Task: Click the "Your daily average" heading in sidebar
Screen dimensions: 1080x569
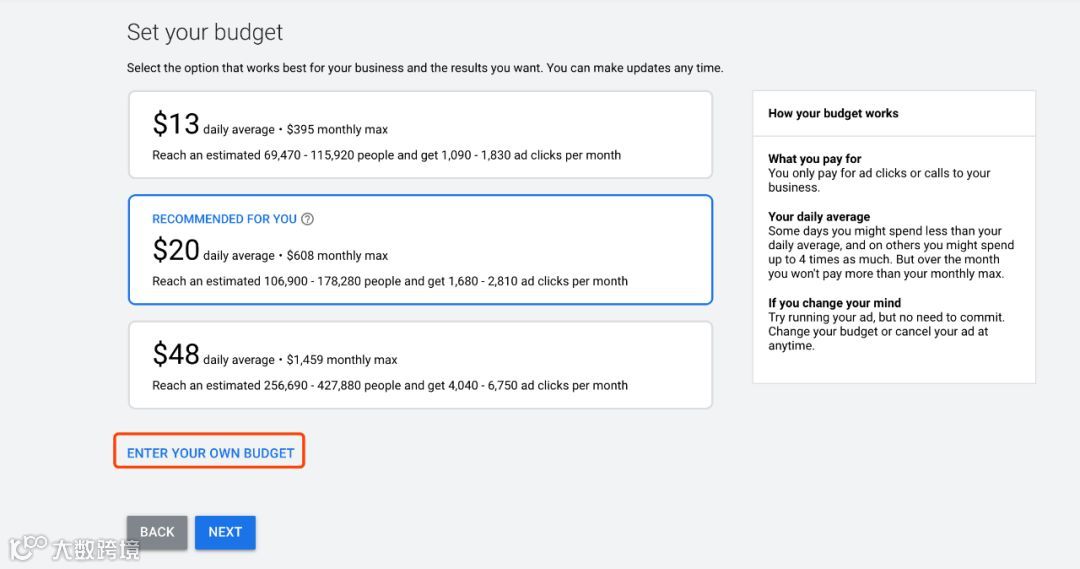Action: [819, 217]
